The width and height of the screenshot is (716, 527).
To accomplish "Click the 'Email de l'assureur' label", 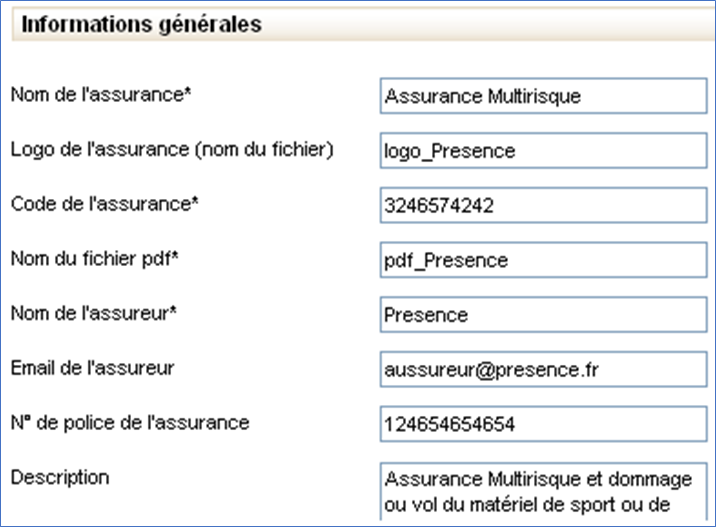I will pos(92,368).
